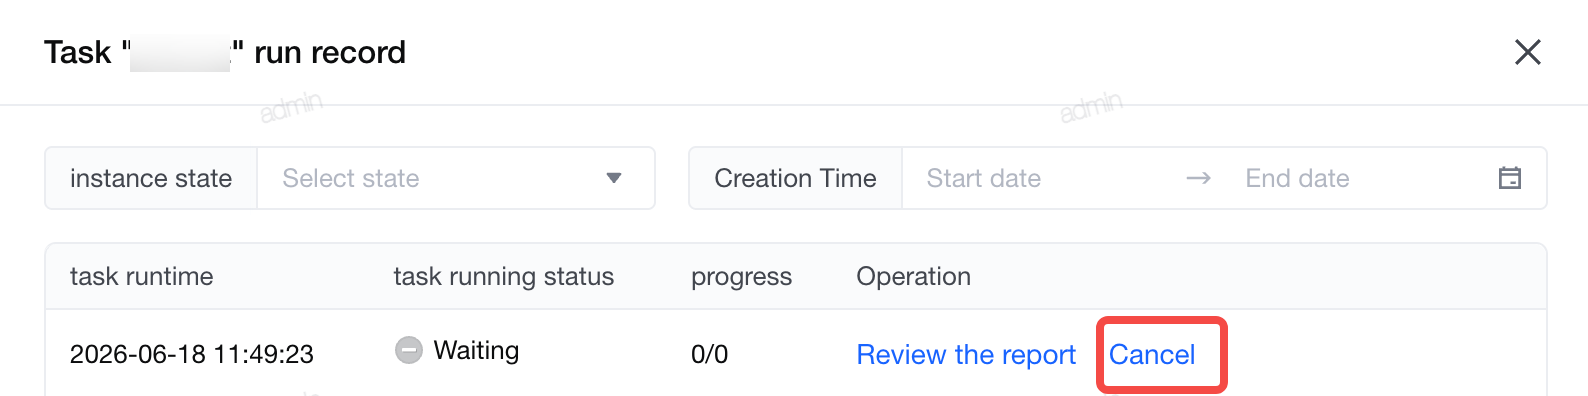The width and height of the screenshot is (1588, 396).
Task: Click the gray Waiting status icon
Action: 409,350
